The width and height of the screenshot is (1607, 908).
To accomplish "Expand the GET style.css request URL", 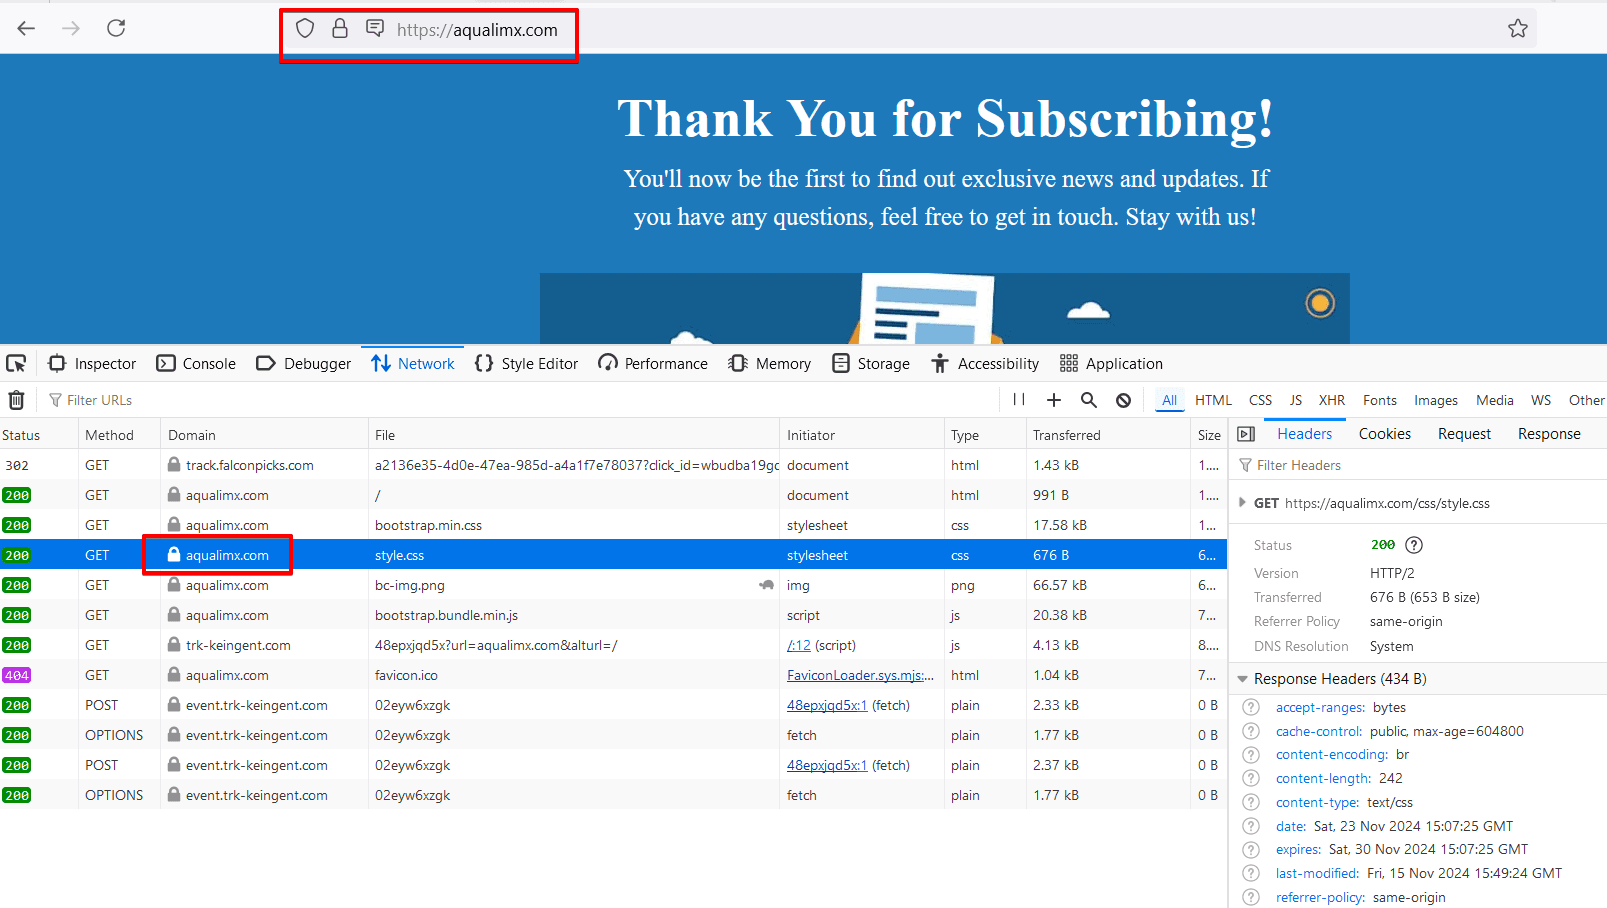I will [1243, 503].
